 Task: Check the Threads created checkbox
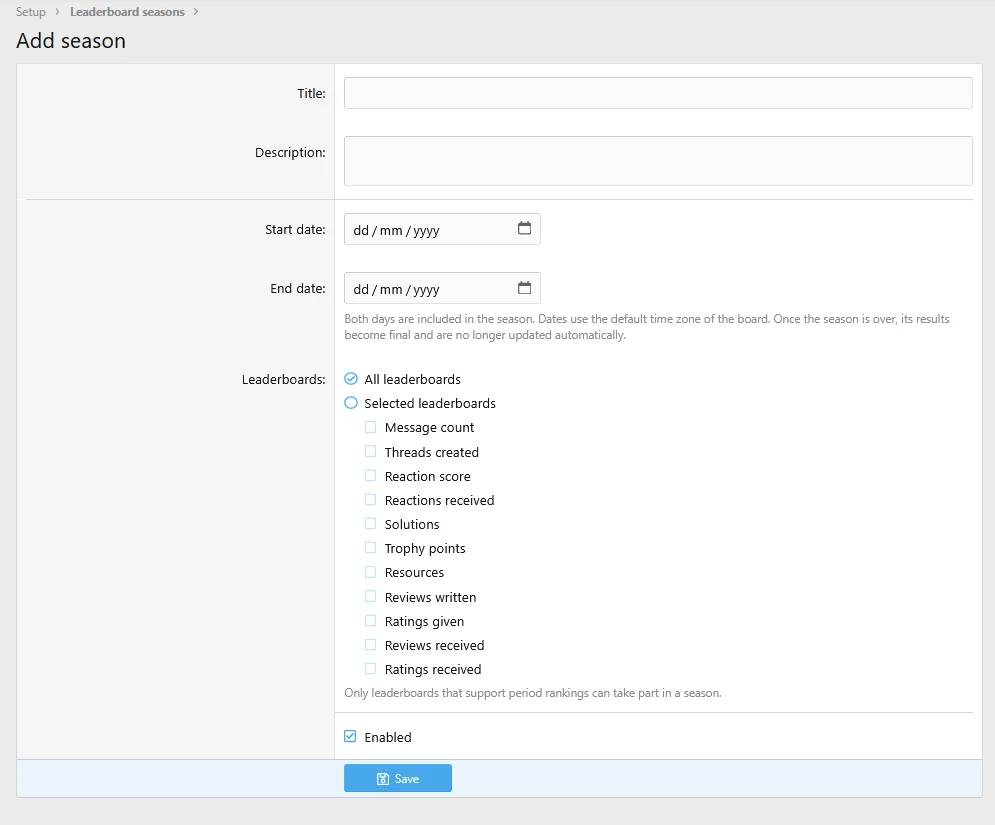371,451
